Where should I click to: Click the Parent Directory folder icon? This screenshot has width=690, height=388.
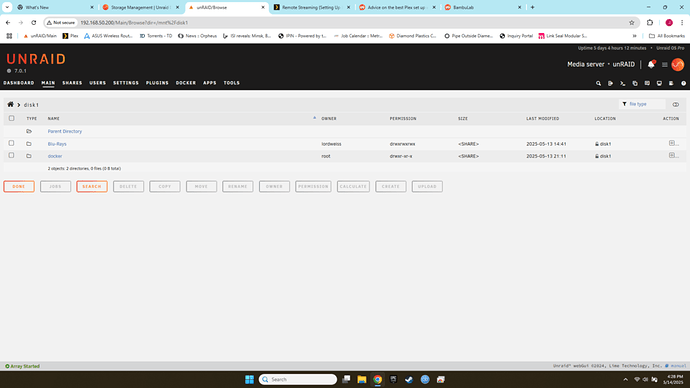(x=29, y=131)
